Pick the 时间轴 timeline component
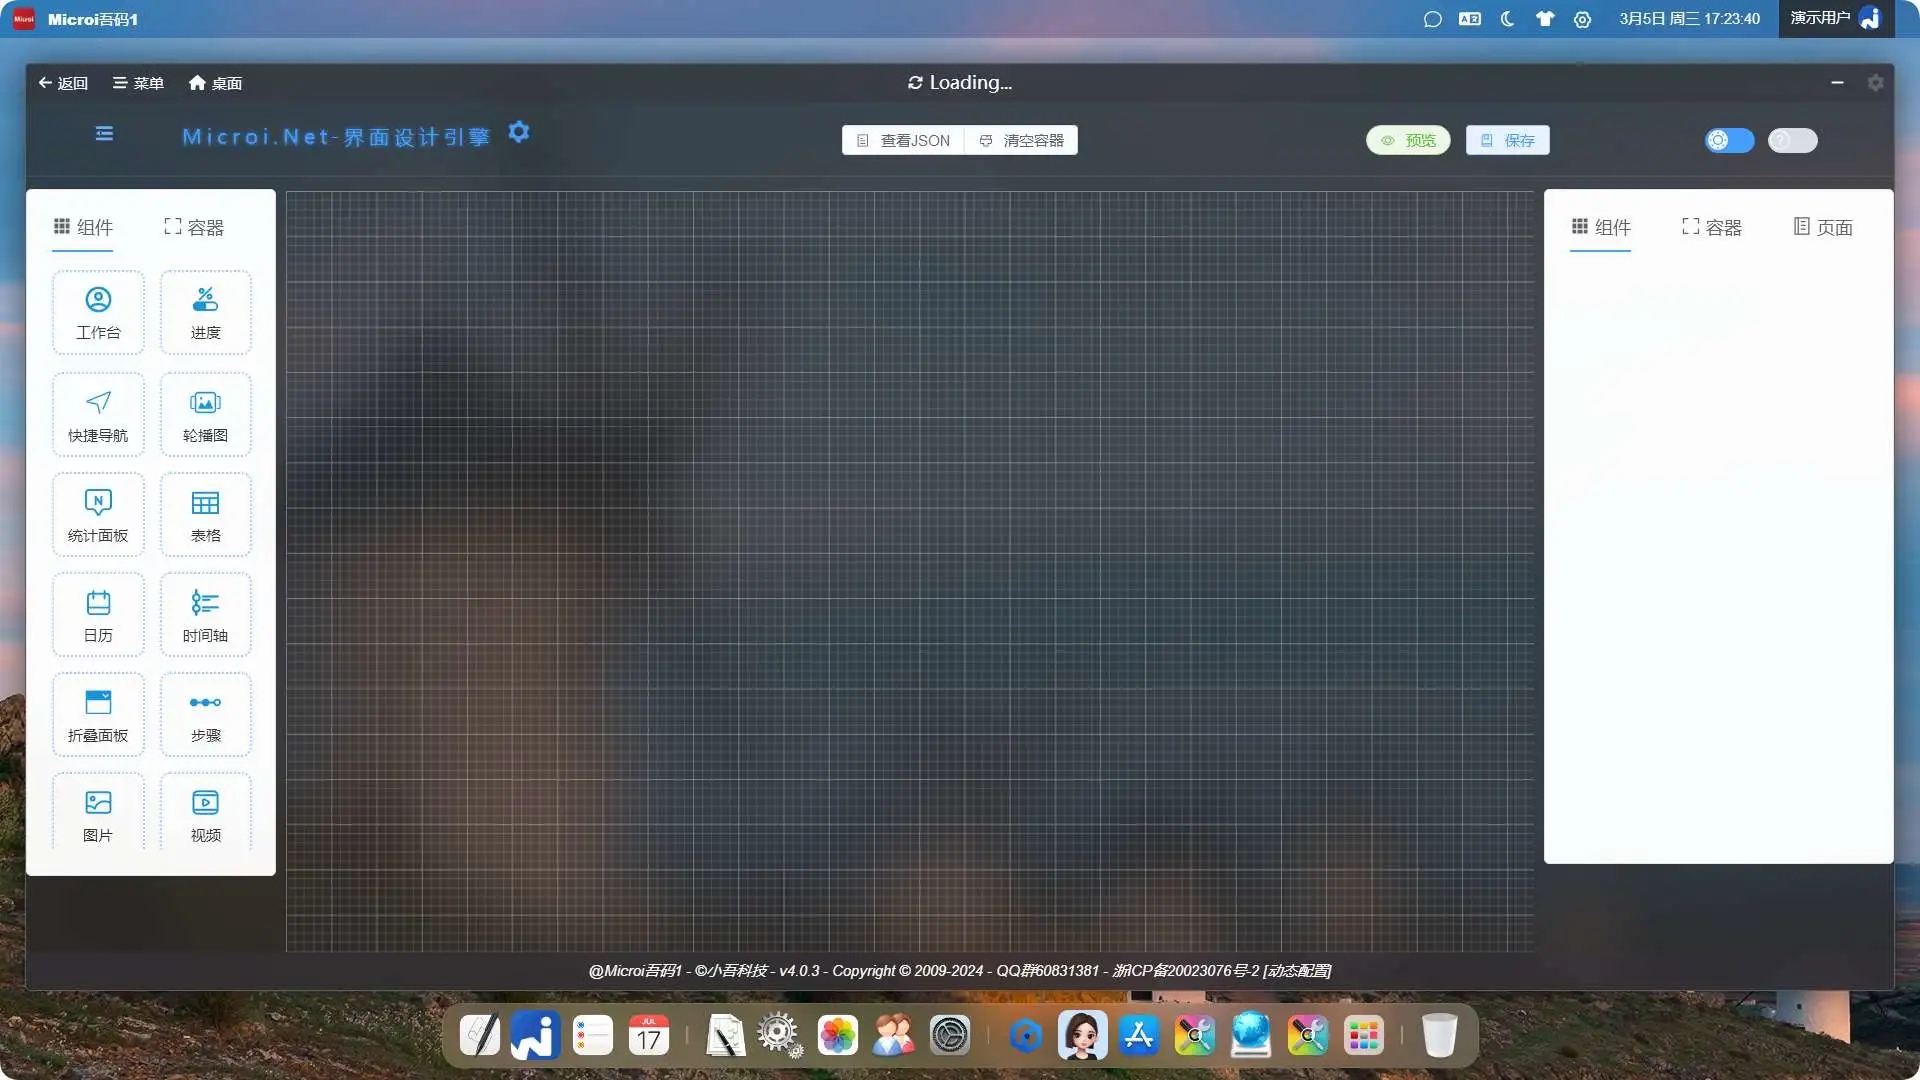Image resolution: width=1920 pixels, height=1080 pixels. click(206, 615)
